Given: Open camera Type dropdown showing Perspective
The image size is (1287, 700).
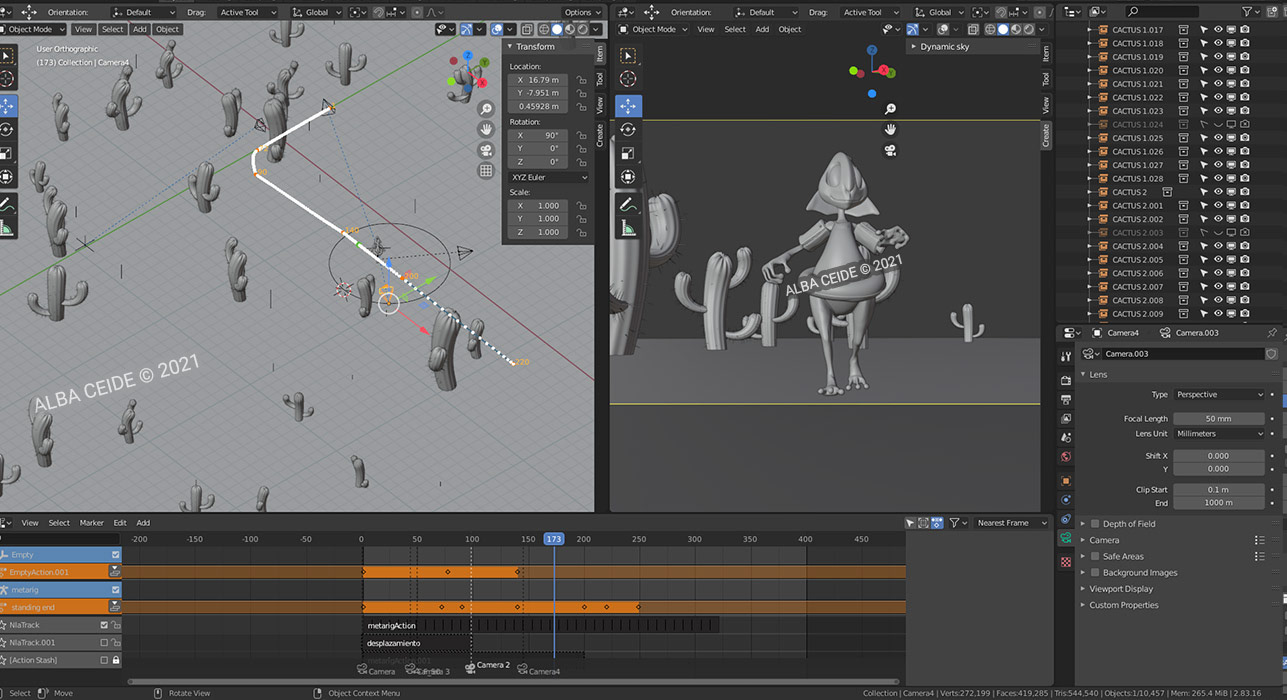Looking at the screenshot, I should pos(1219,395).
